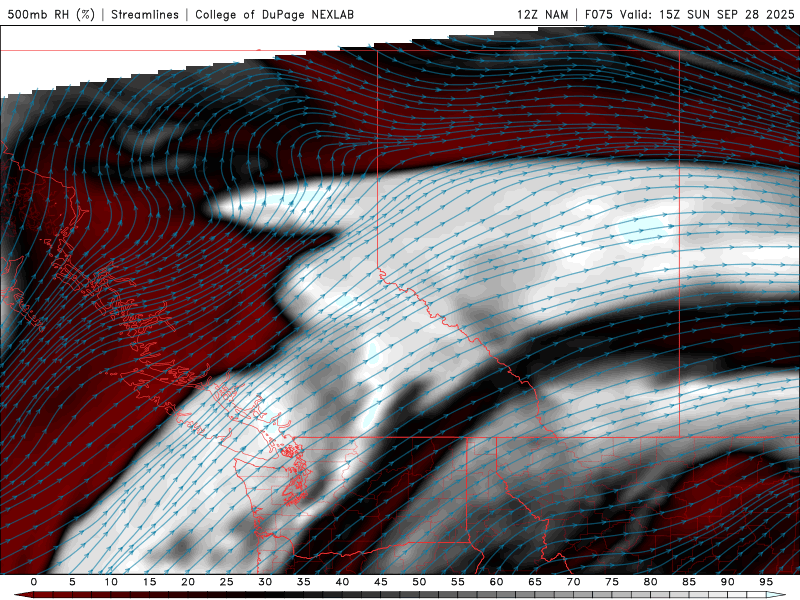Click the "500mb RH (%)" title text
The image size is (800, 600).
[51, 14]
